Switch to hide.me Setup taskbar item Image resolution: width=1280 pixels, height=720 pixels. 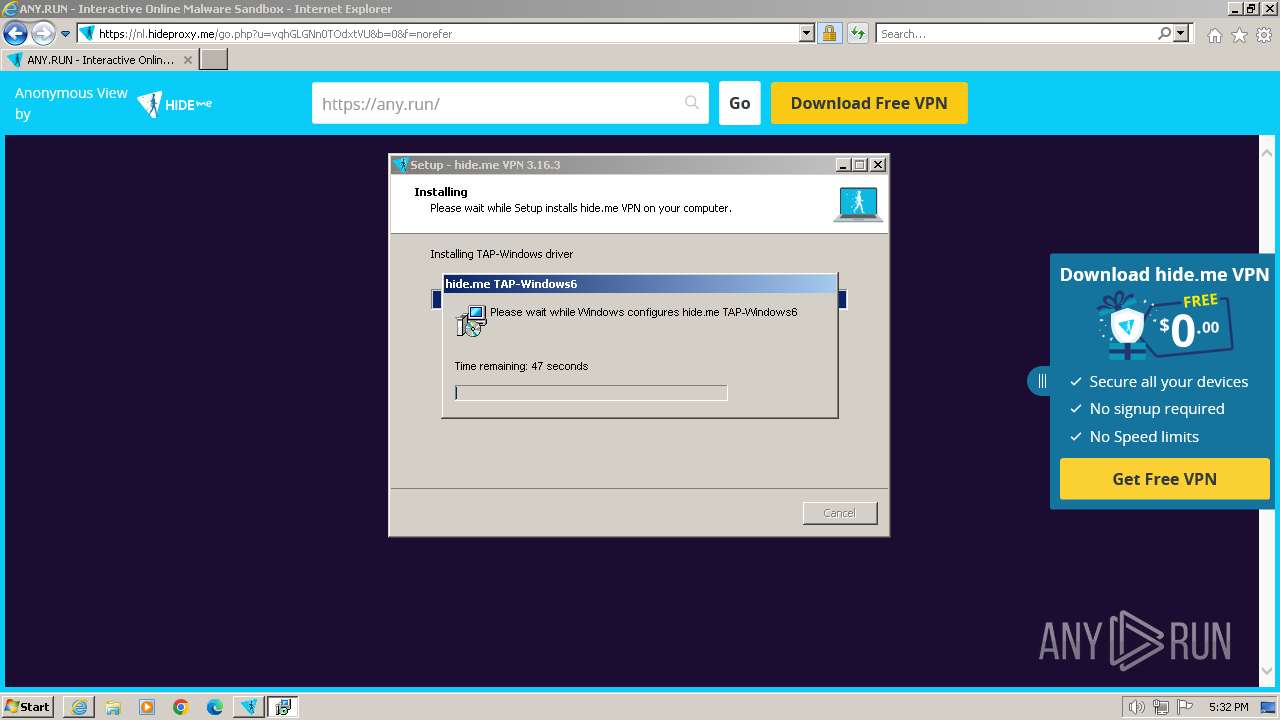(249, 707)
